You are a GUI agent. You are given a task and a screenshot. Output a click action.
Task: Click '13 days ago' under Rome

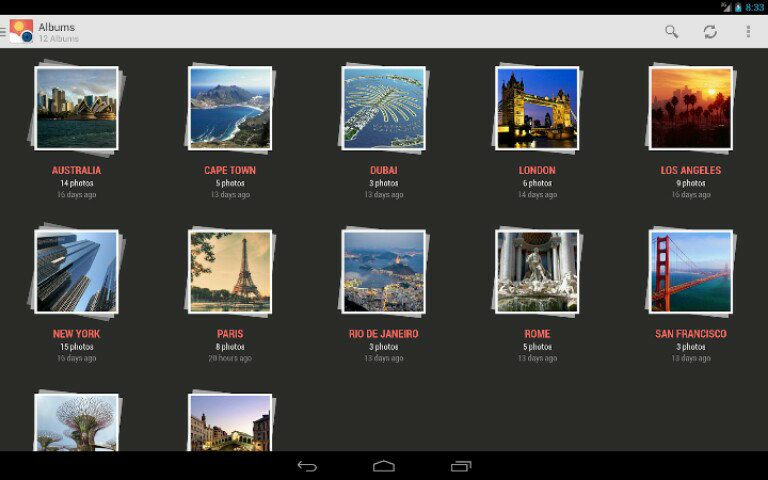point(537,359)
